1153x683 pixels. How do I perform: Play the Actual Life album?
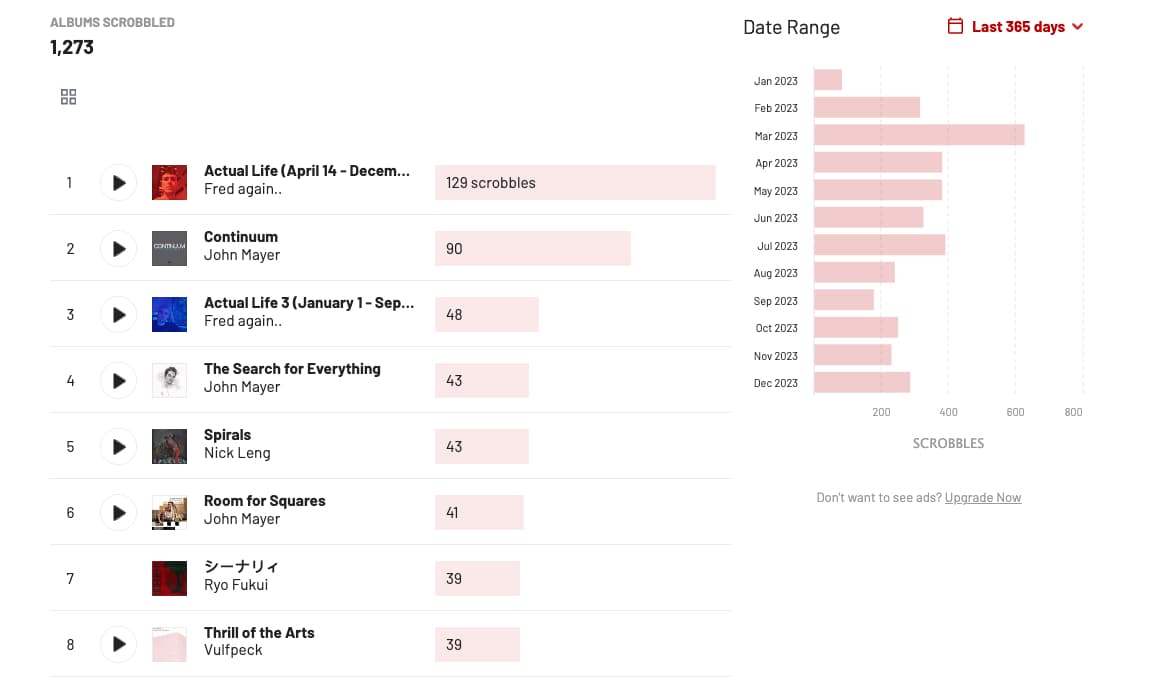tap(118, 182)
